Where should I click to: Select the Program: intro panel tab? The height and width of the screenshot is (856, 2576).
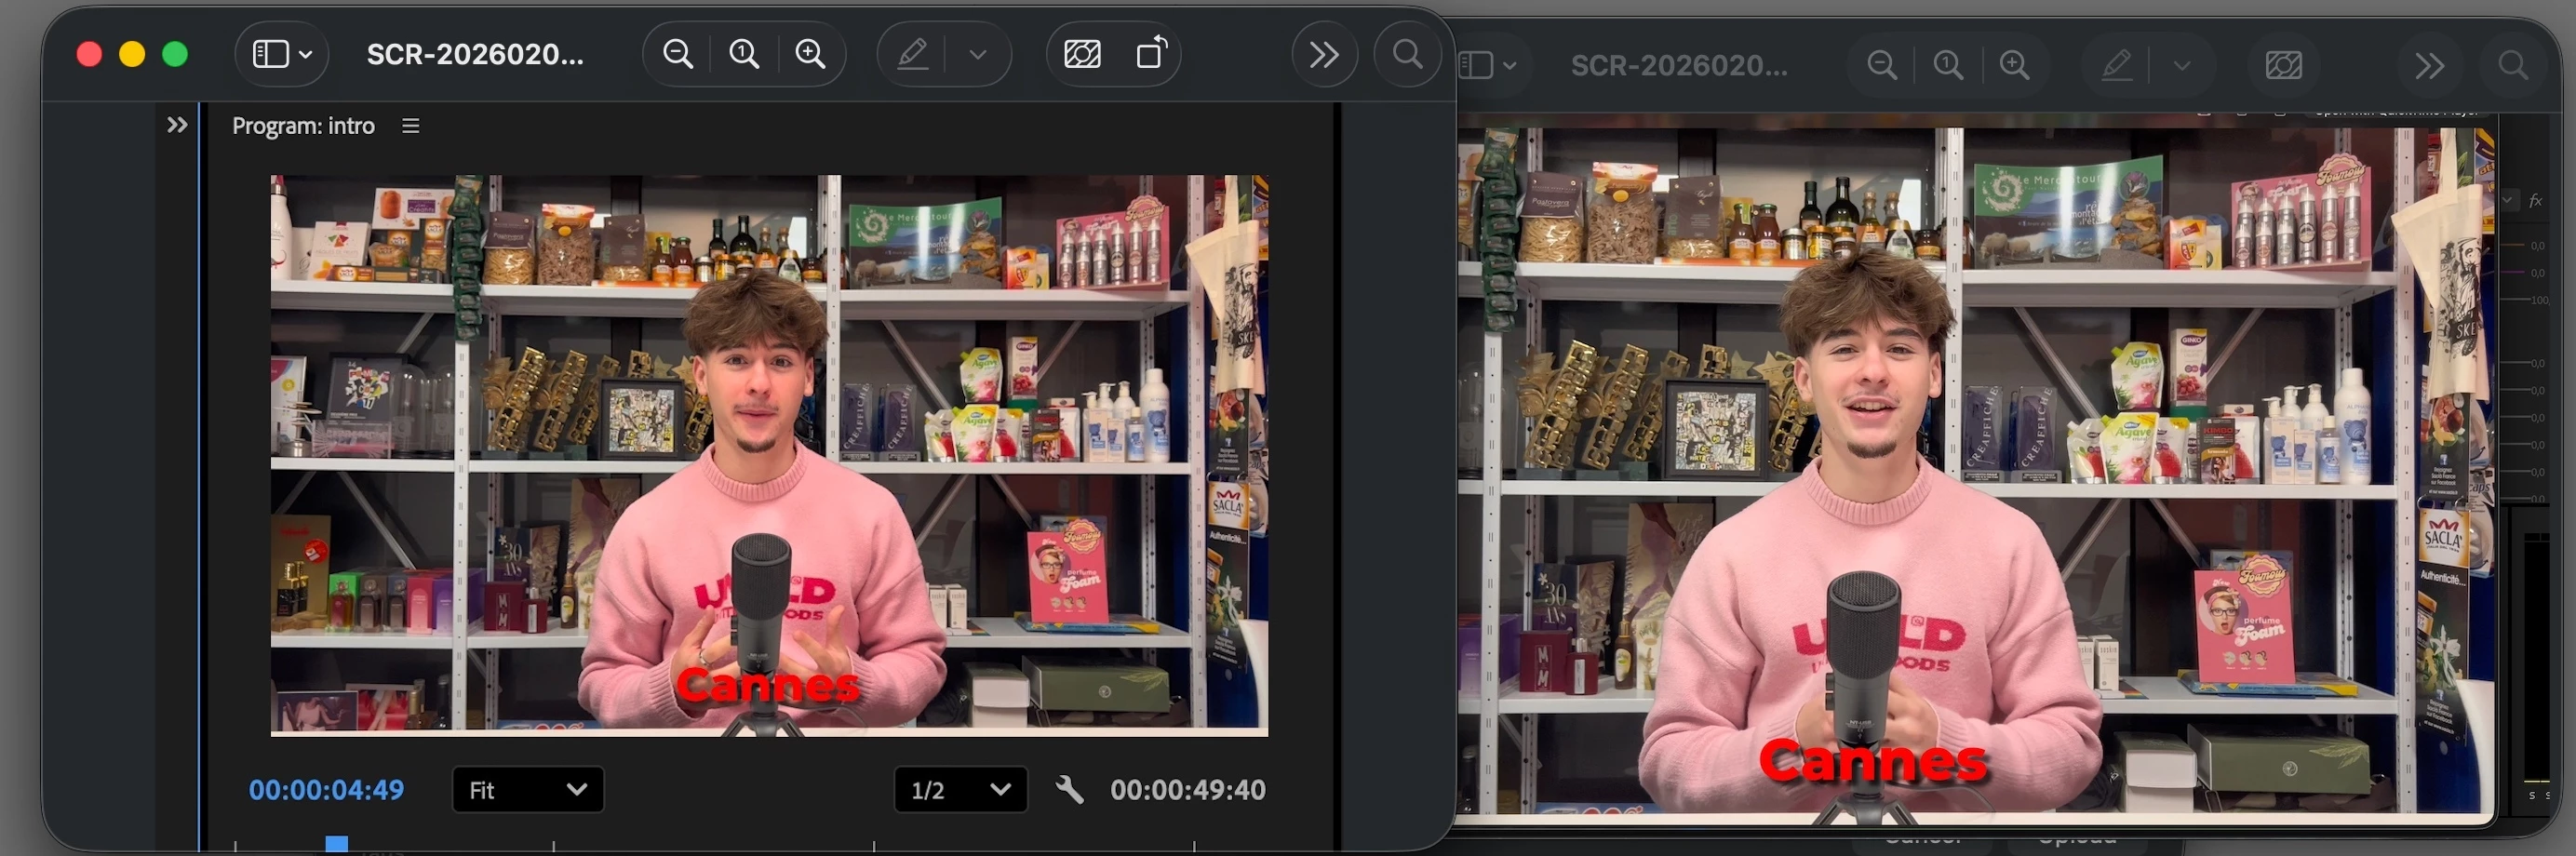[303, 126]
